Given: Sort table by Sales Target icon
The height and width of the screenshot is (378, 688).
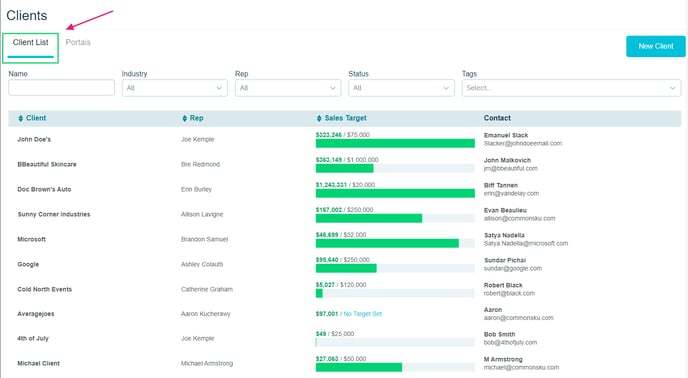Looking at the screenshot, I should click(319, 118).
